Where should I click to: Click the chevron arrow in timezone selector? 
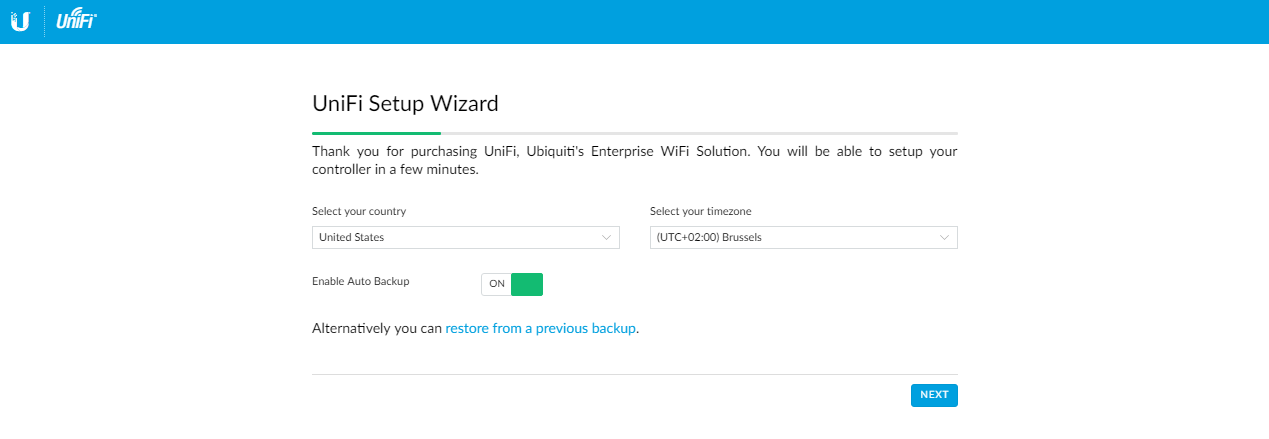945,237
